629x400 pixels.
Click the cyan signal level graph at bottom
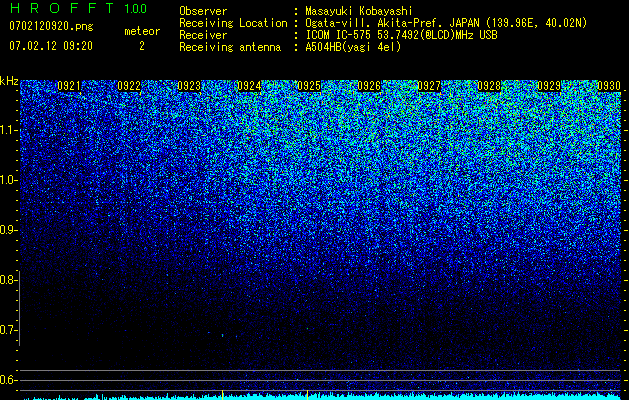(x=321, y=397)
